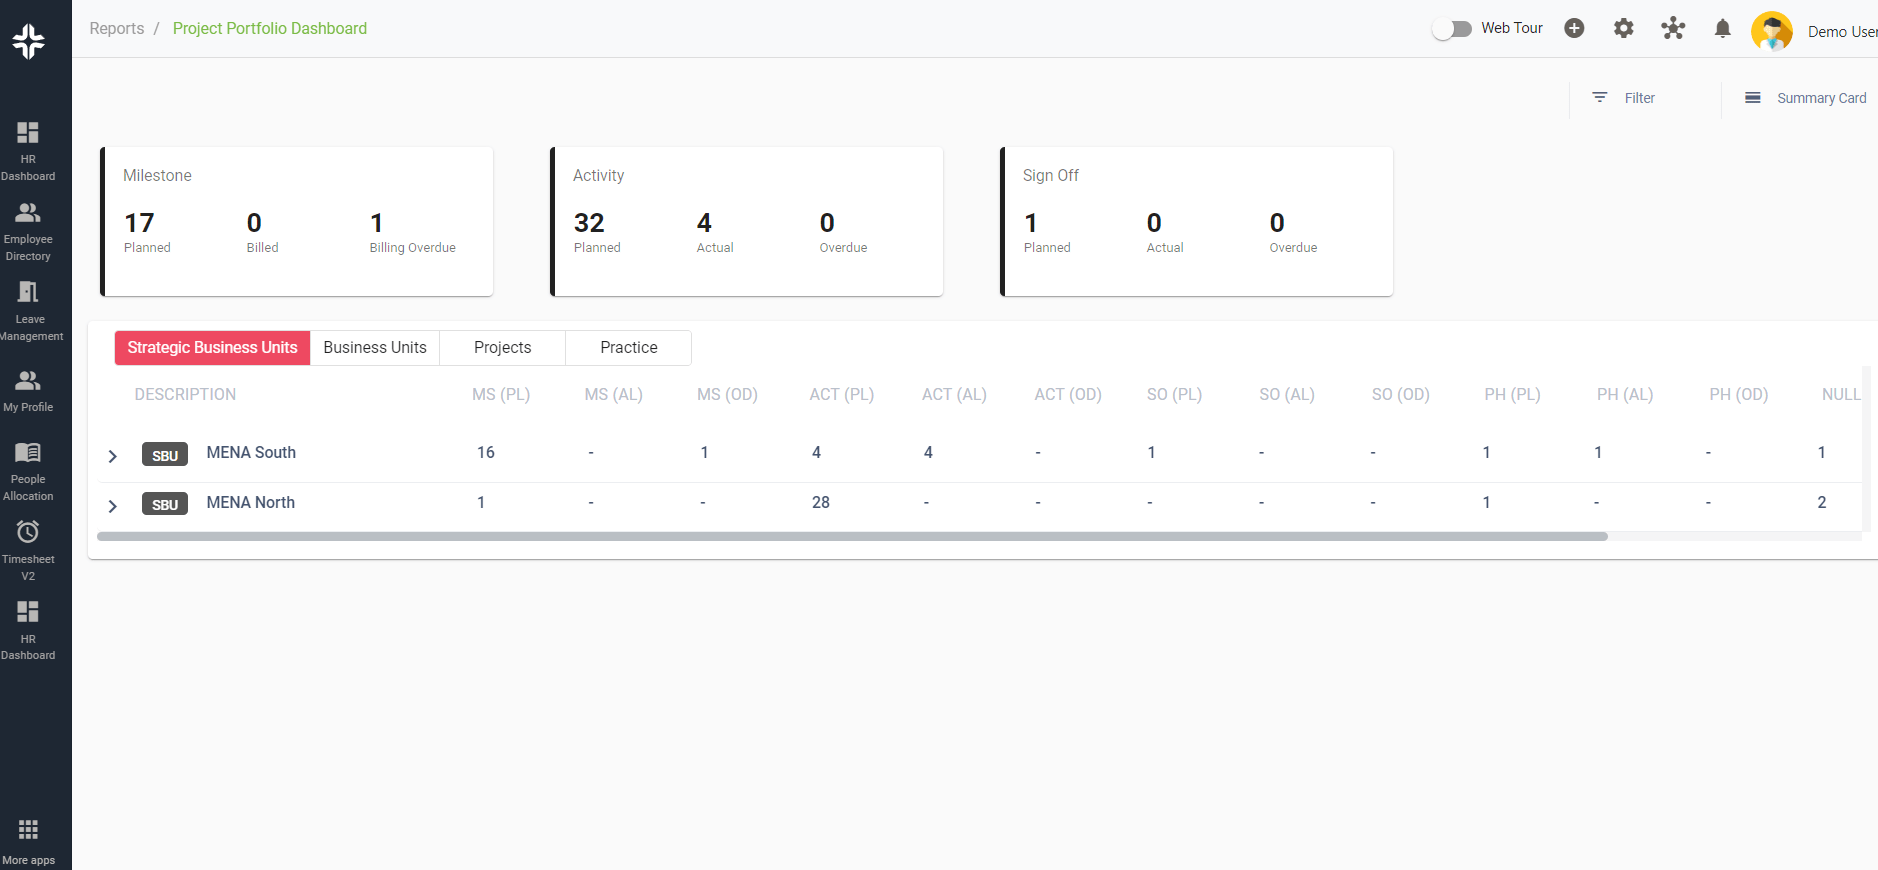This screenshot has height=870, width=1878.
Task: Click the Reports breadcrumb link
Action: [117, 29]
